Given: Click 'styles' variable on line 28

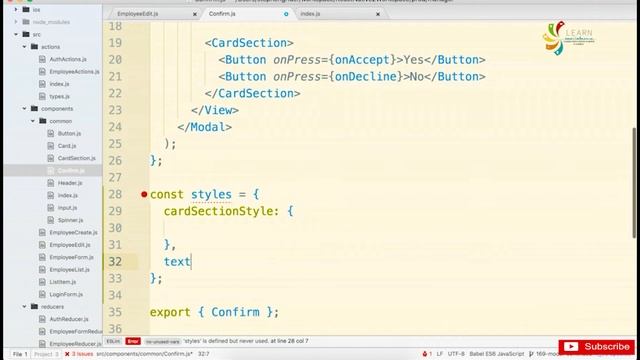Looking at the screenshot, I should pyautogui.click(x=211, y=194).
